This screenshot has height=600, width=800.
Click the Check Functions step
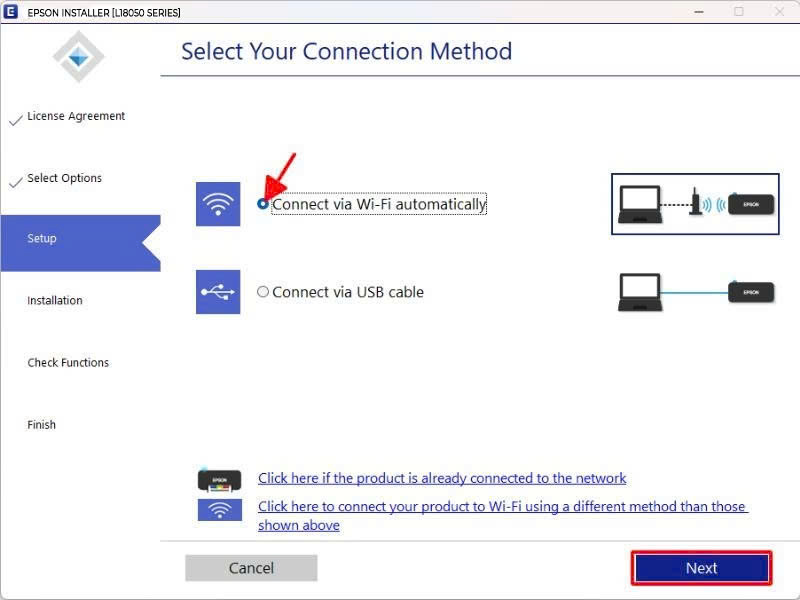click(68, 363)
